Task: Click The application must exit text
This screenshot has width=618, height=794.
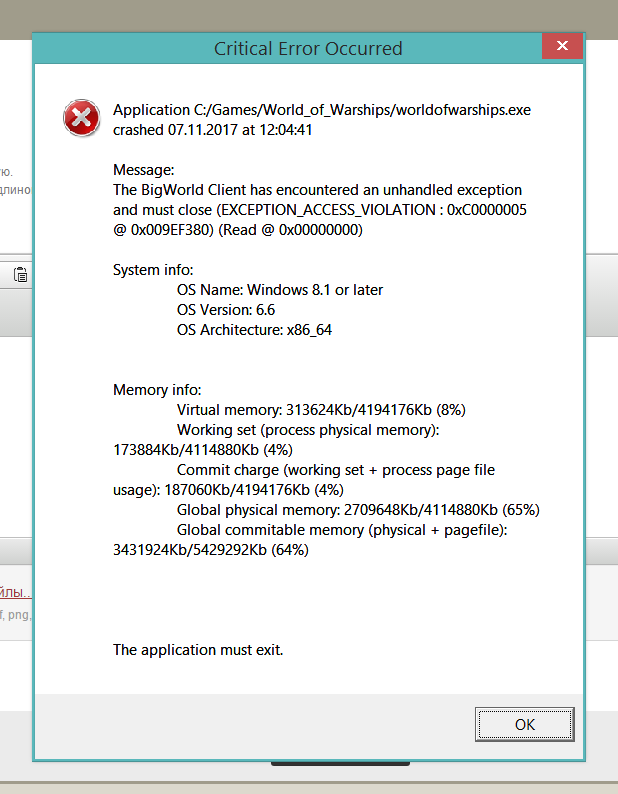Action: coord(198,650)
